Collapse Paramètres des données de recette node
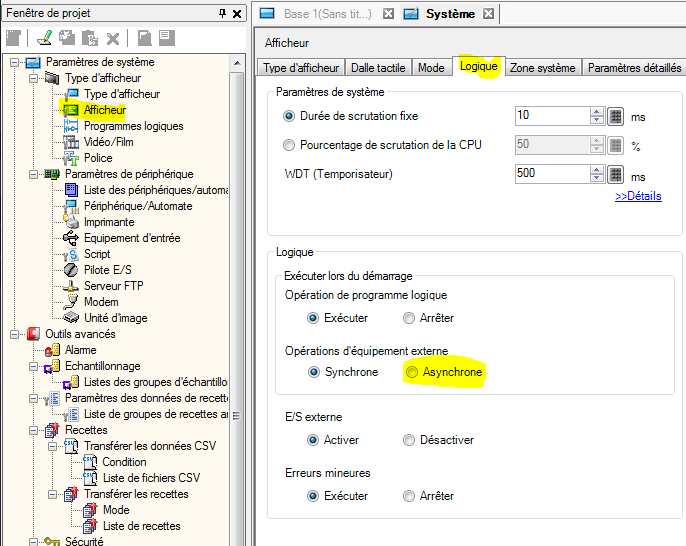 coord(33,398)
